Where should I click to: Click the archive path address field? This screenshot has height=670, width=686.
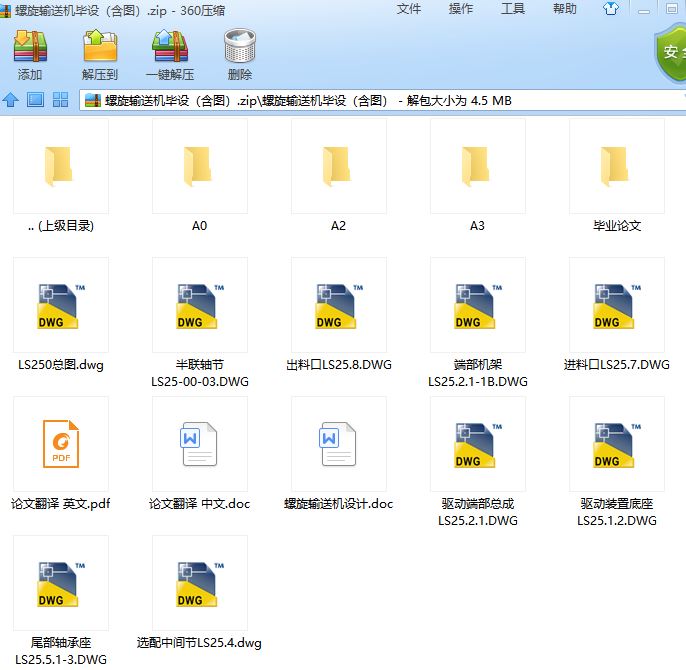click(382, 101)
